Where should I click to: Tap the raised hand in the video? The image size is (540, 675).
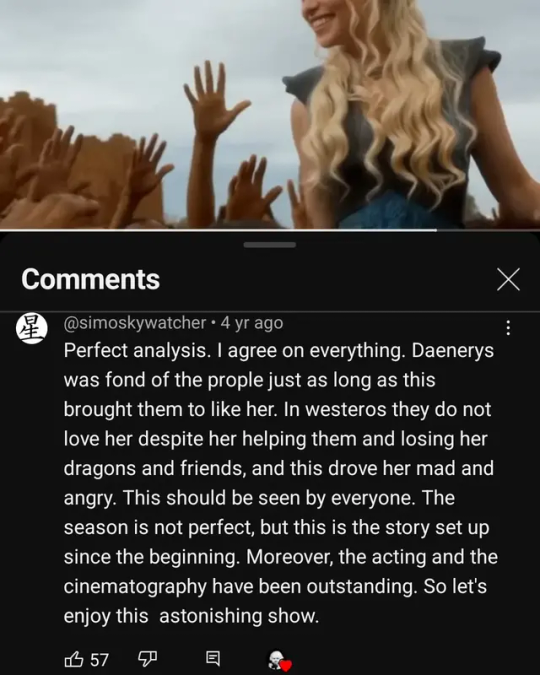pos(214,101)
